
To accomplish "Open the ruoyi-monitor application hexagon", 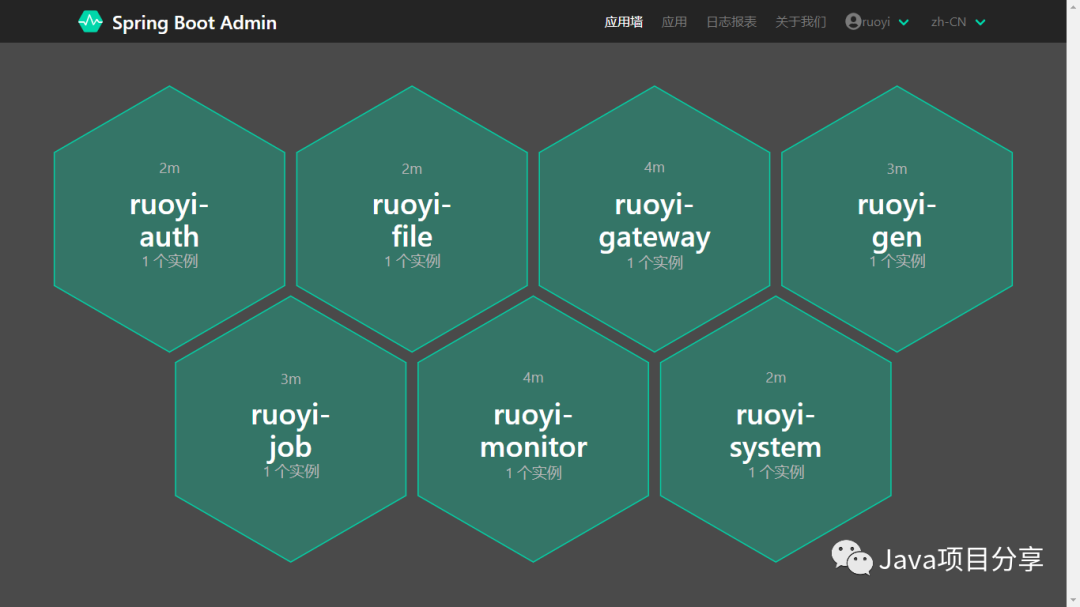I will (533, 429).
